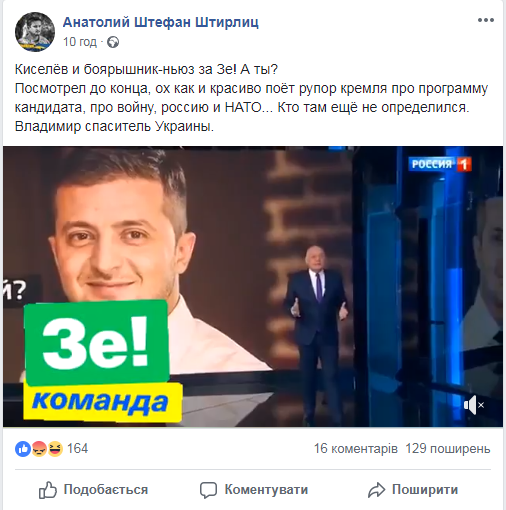This screenshot has width=506, height=510.
Task: Click the blue Like reaction icon
Action: pos(23,449)
